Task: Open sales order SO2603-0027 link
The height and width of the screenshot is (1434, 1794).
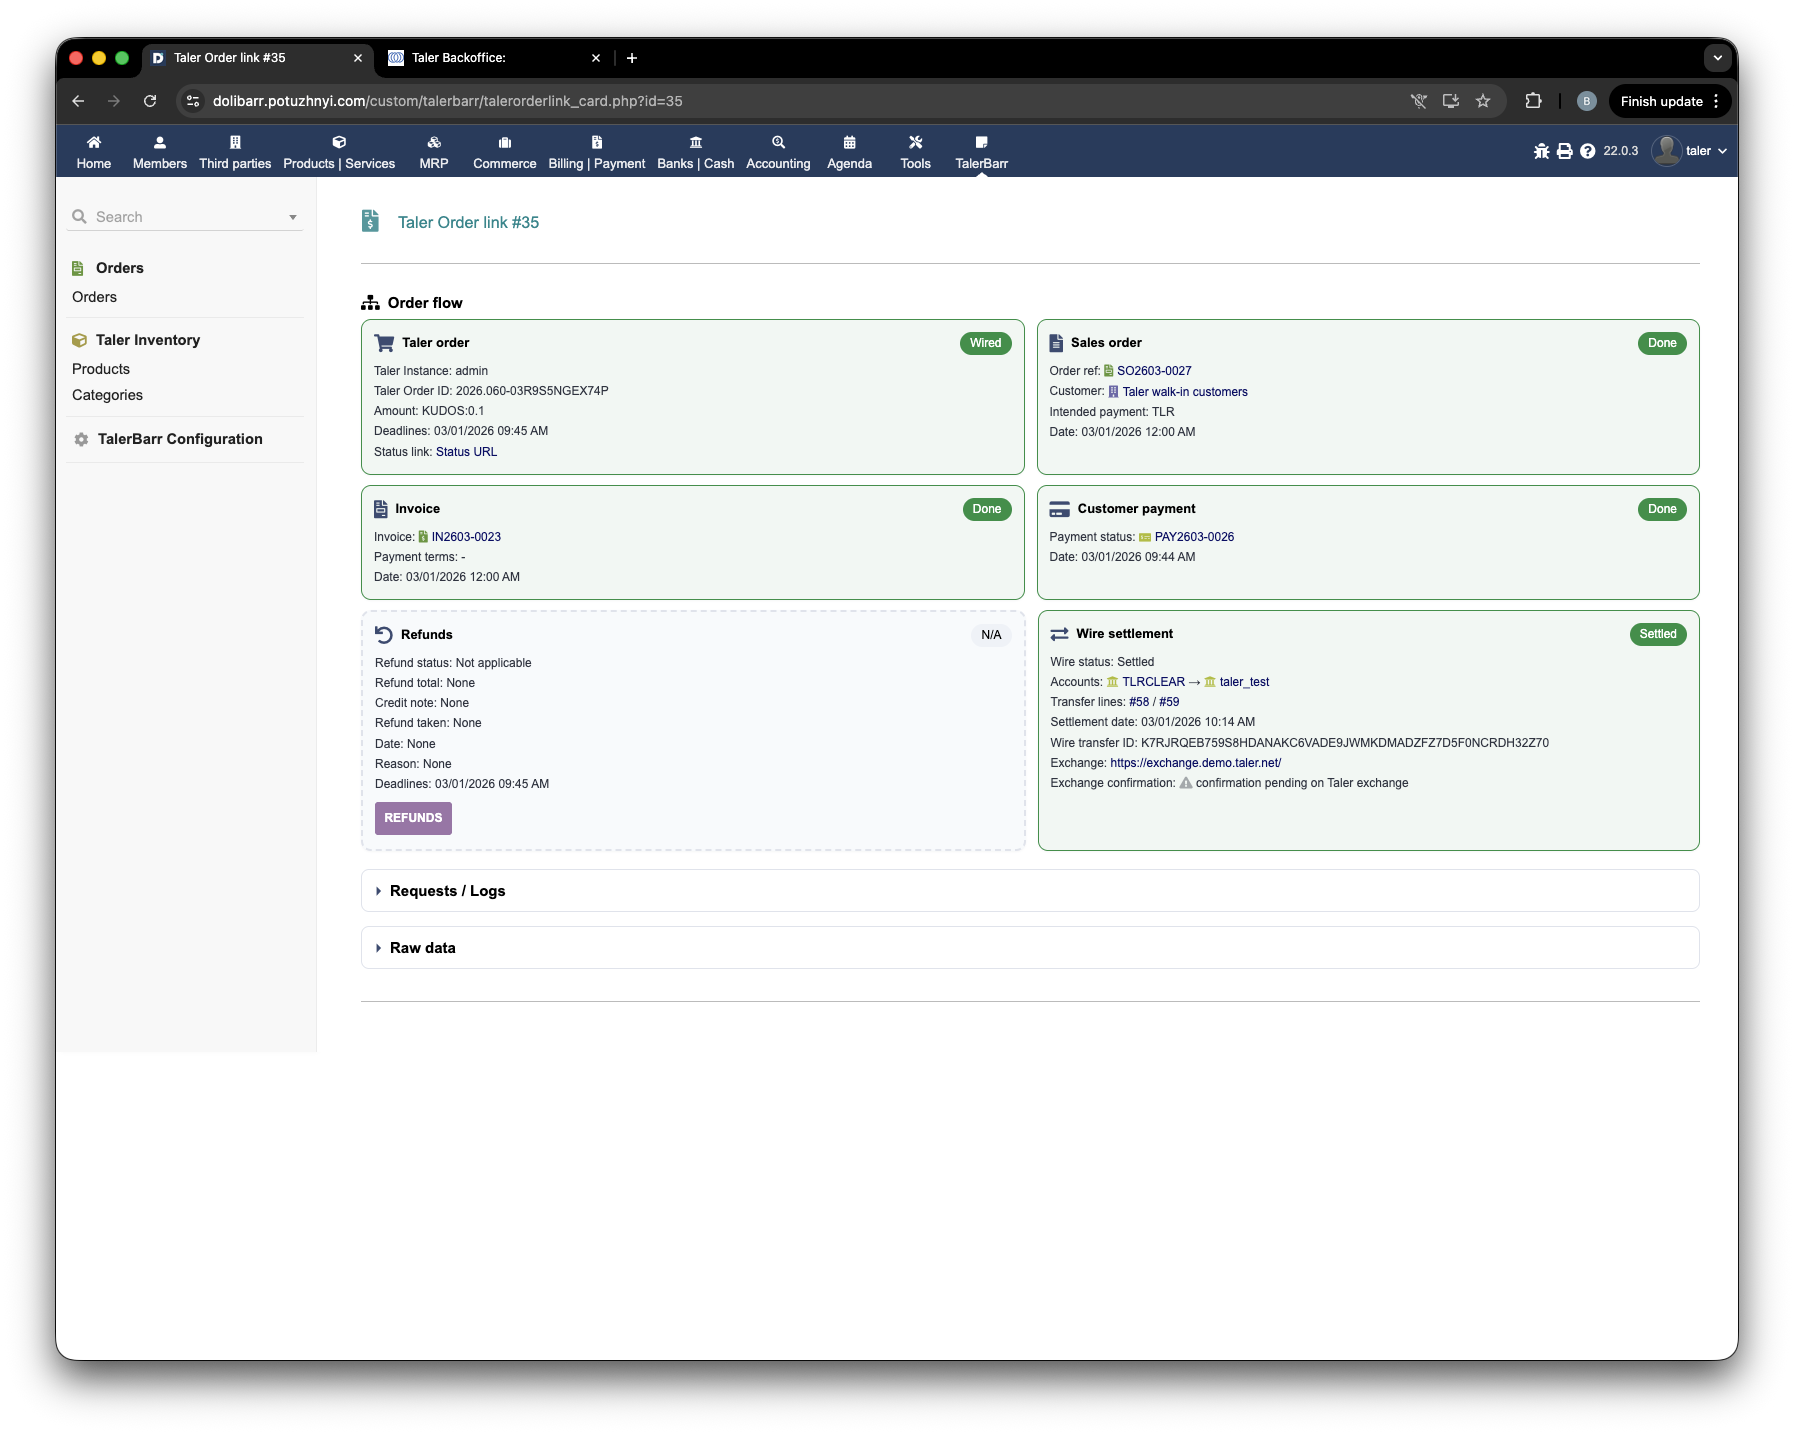Action: click(1153, 371)
